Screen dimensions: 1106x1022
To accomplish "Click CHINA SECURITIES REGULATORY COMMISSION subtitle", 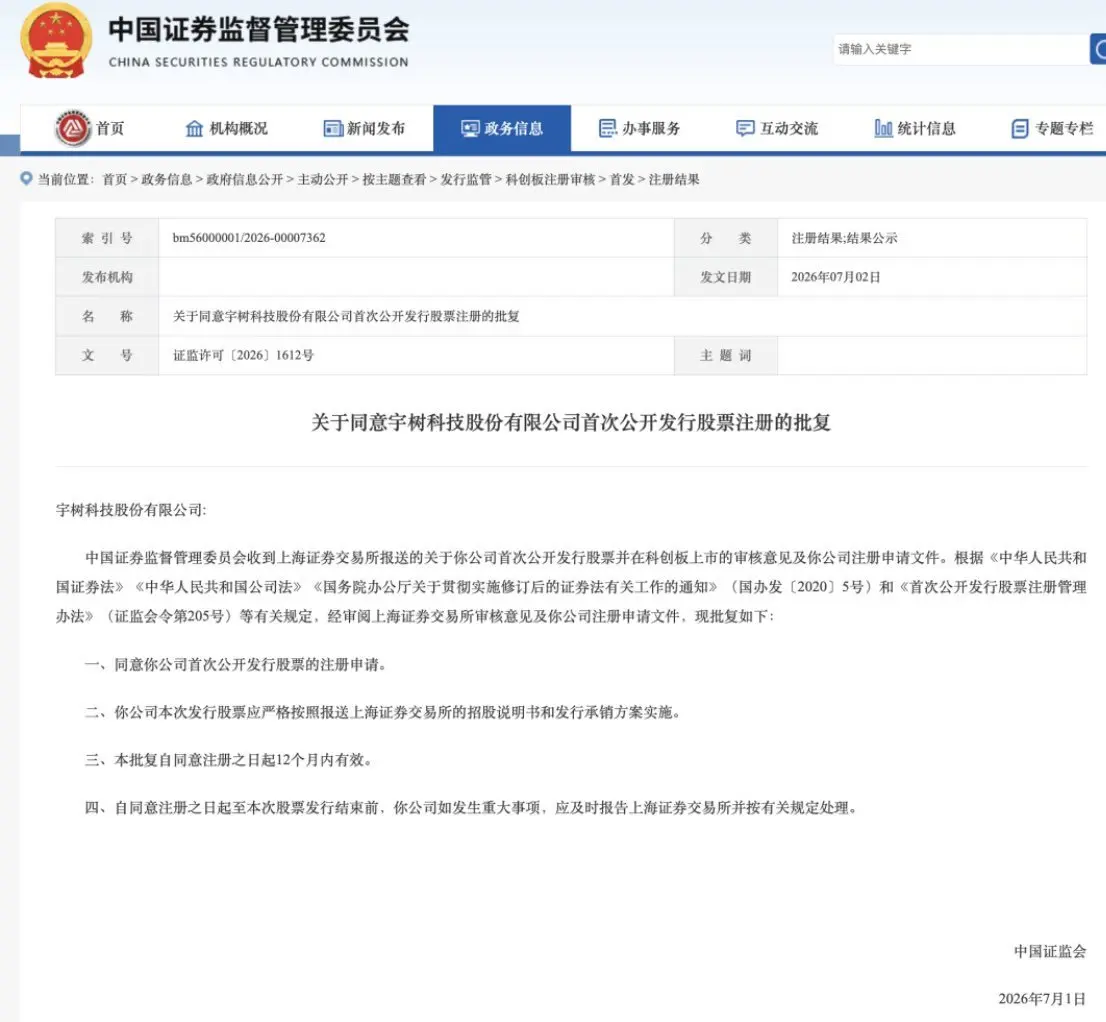I will 259,62.
